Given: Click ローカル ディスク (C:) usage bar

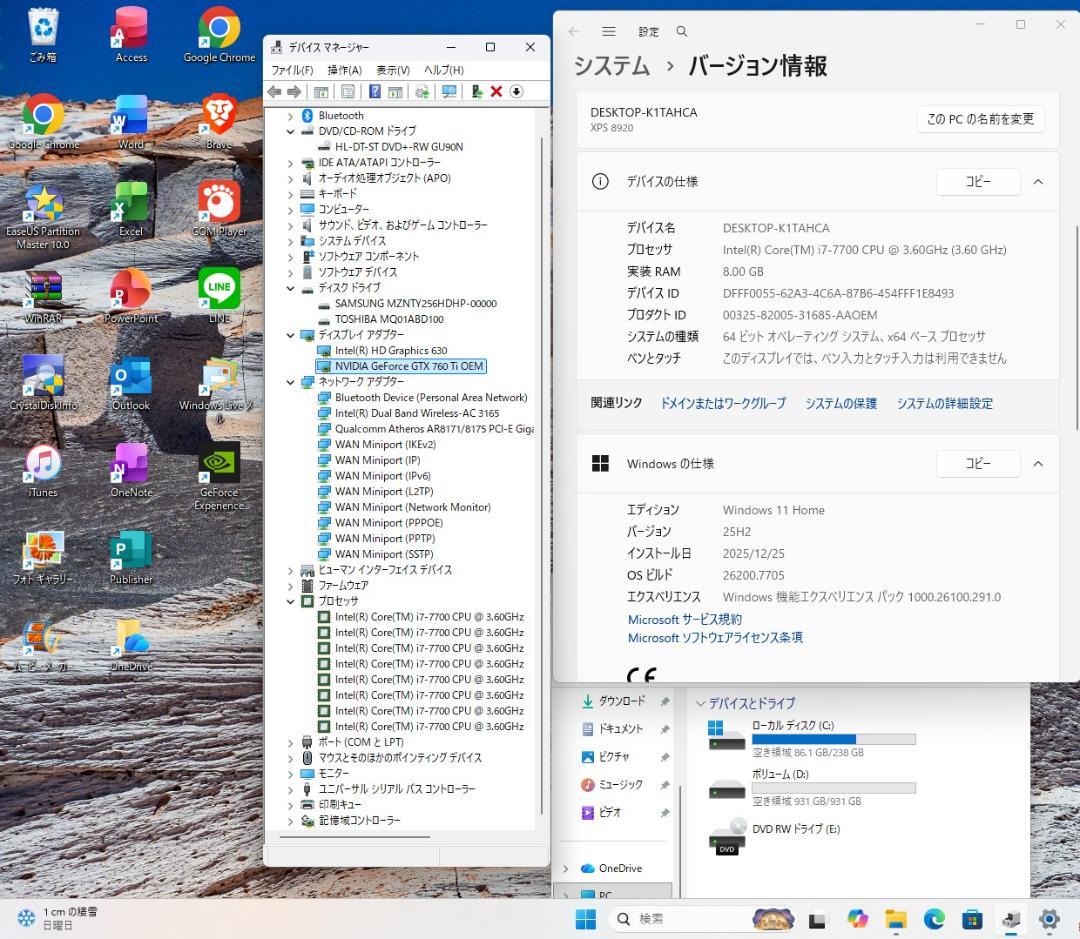Looking at the screenshot, I should tap(833, 739).
